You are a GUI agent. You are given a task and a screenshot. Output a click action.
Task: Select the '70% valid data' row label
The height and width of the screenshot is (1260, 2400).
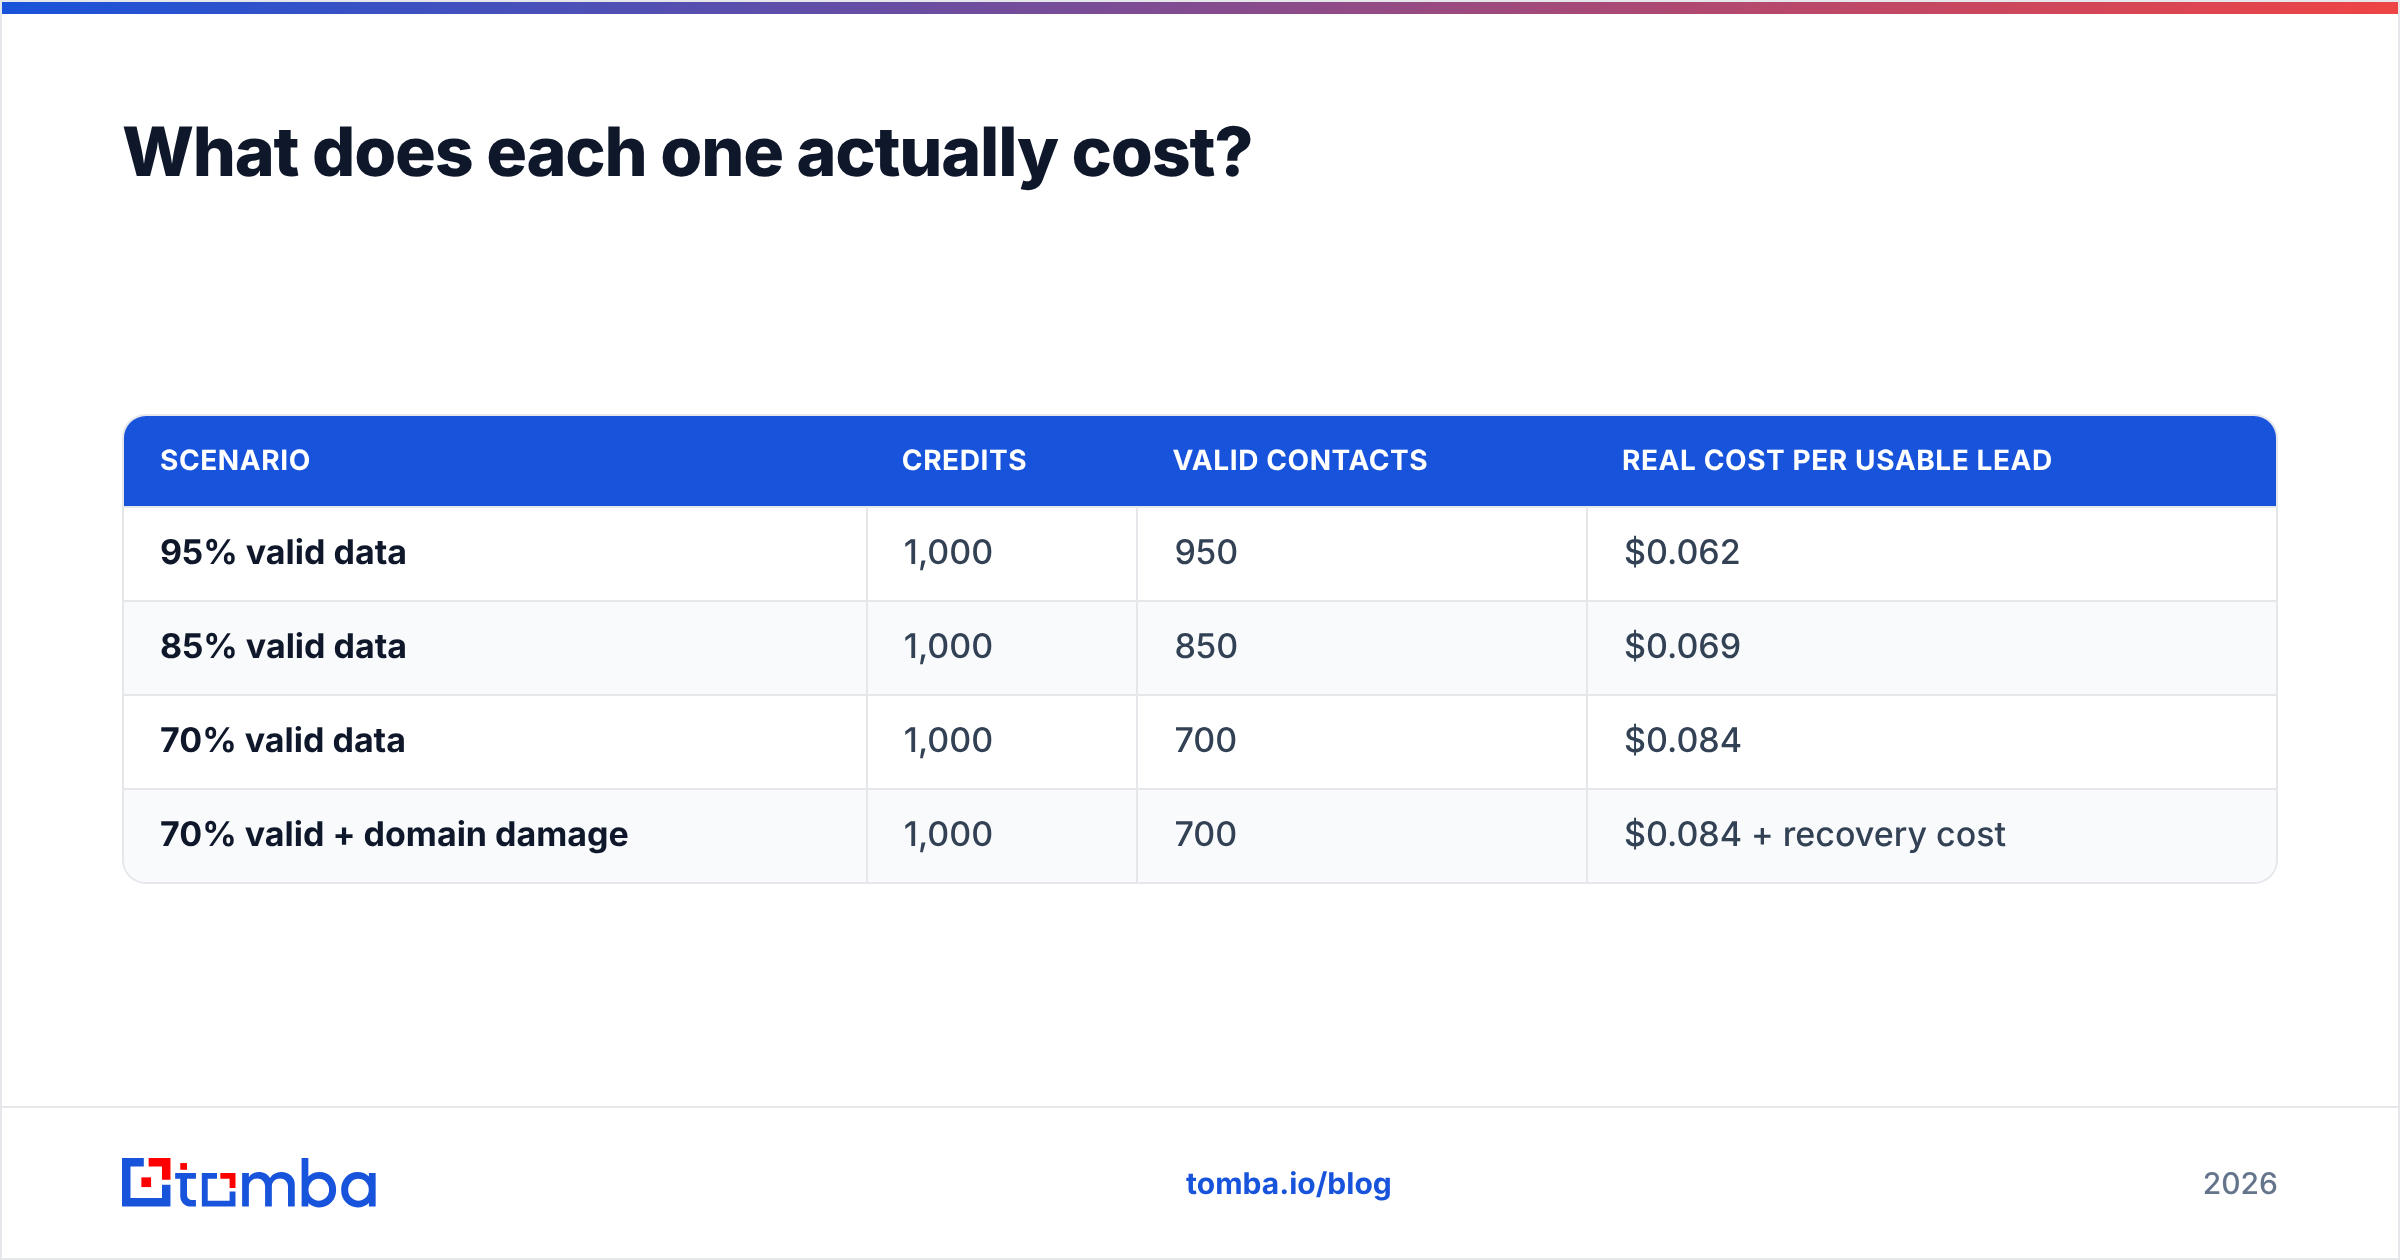point(283,740)
